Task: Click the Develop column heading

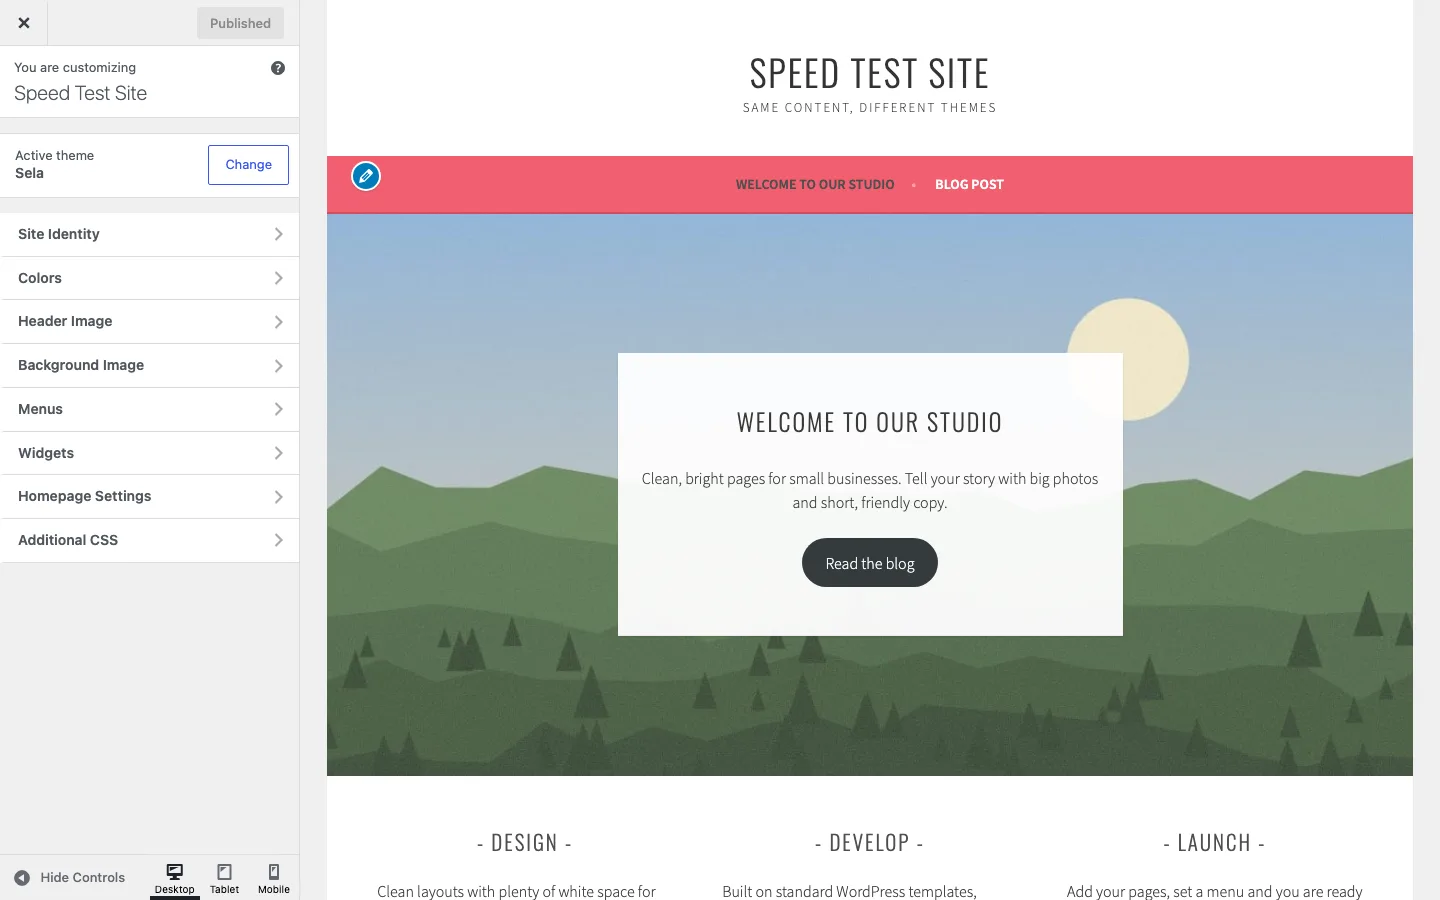Action: (869, 843)
